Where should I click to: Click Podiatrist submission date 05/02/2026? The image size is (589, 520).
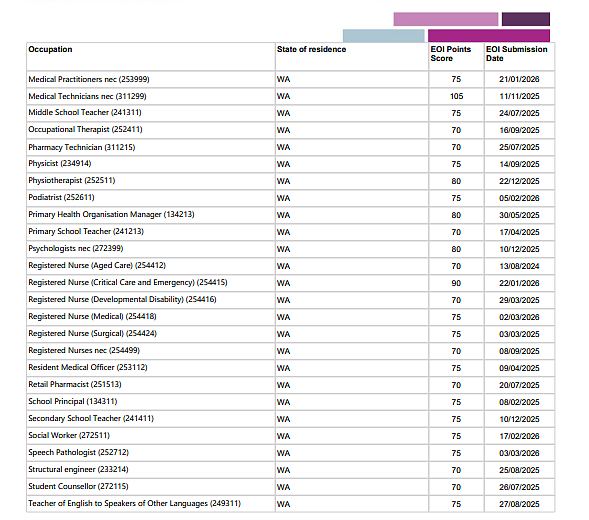coord(519,198)
